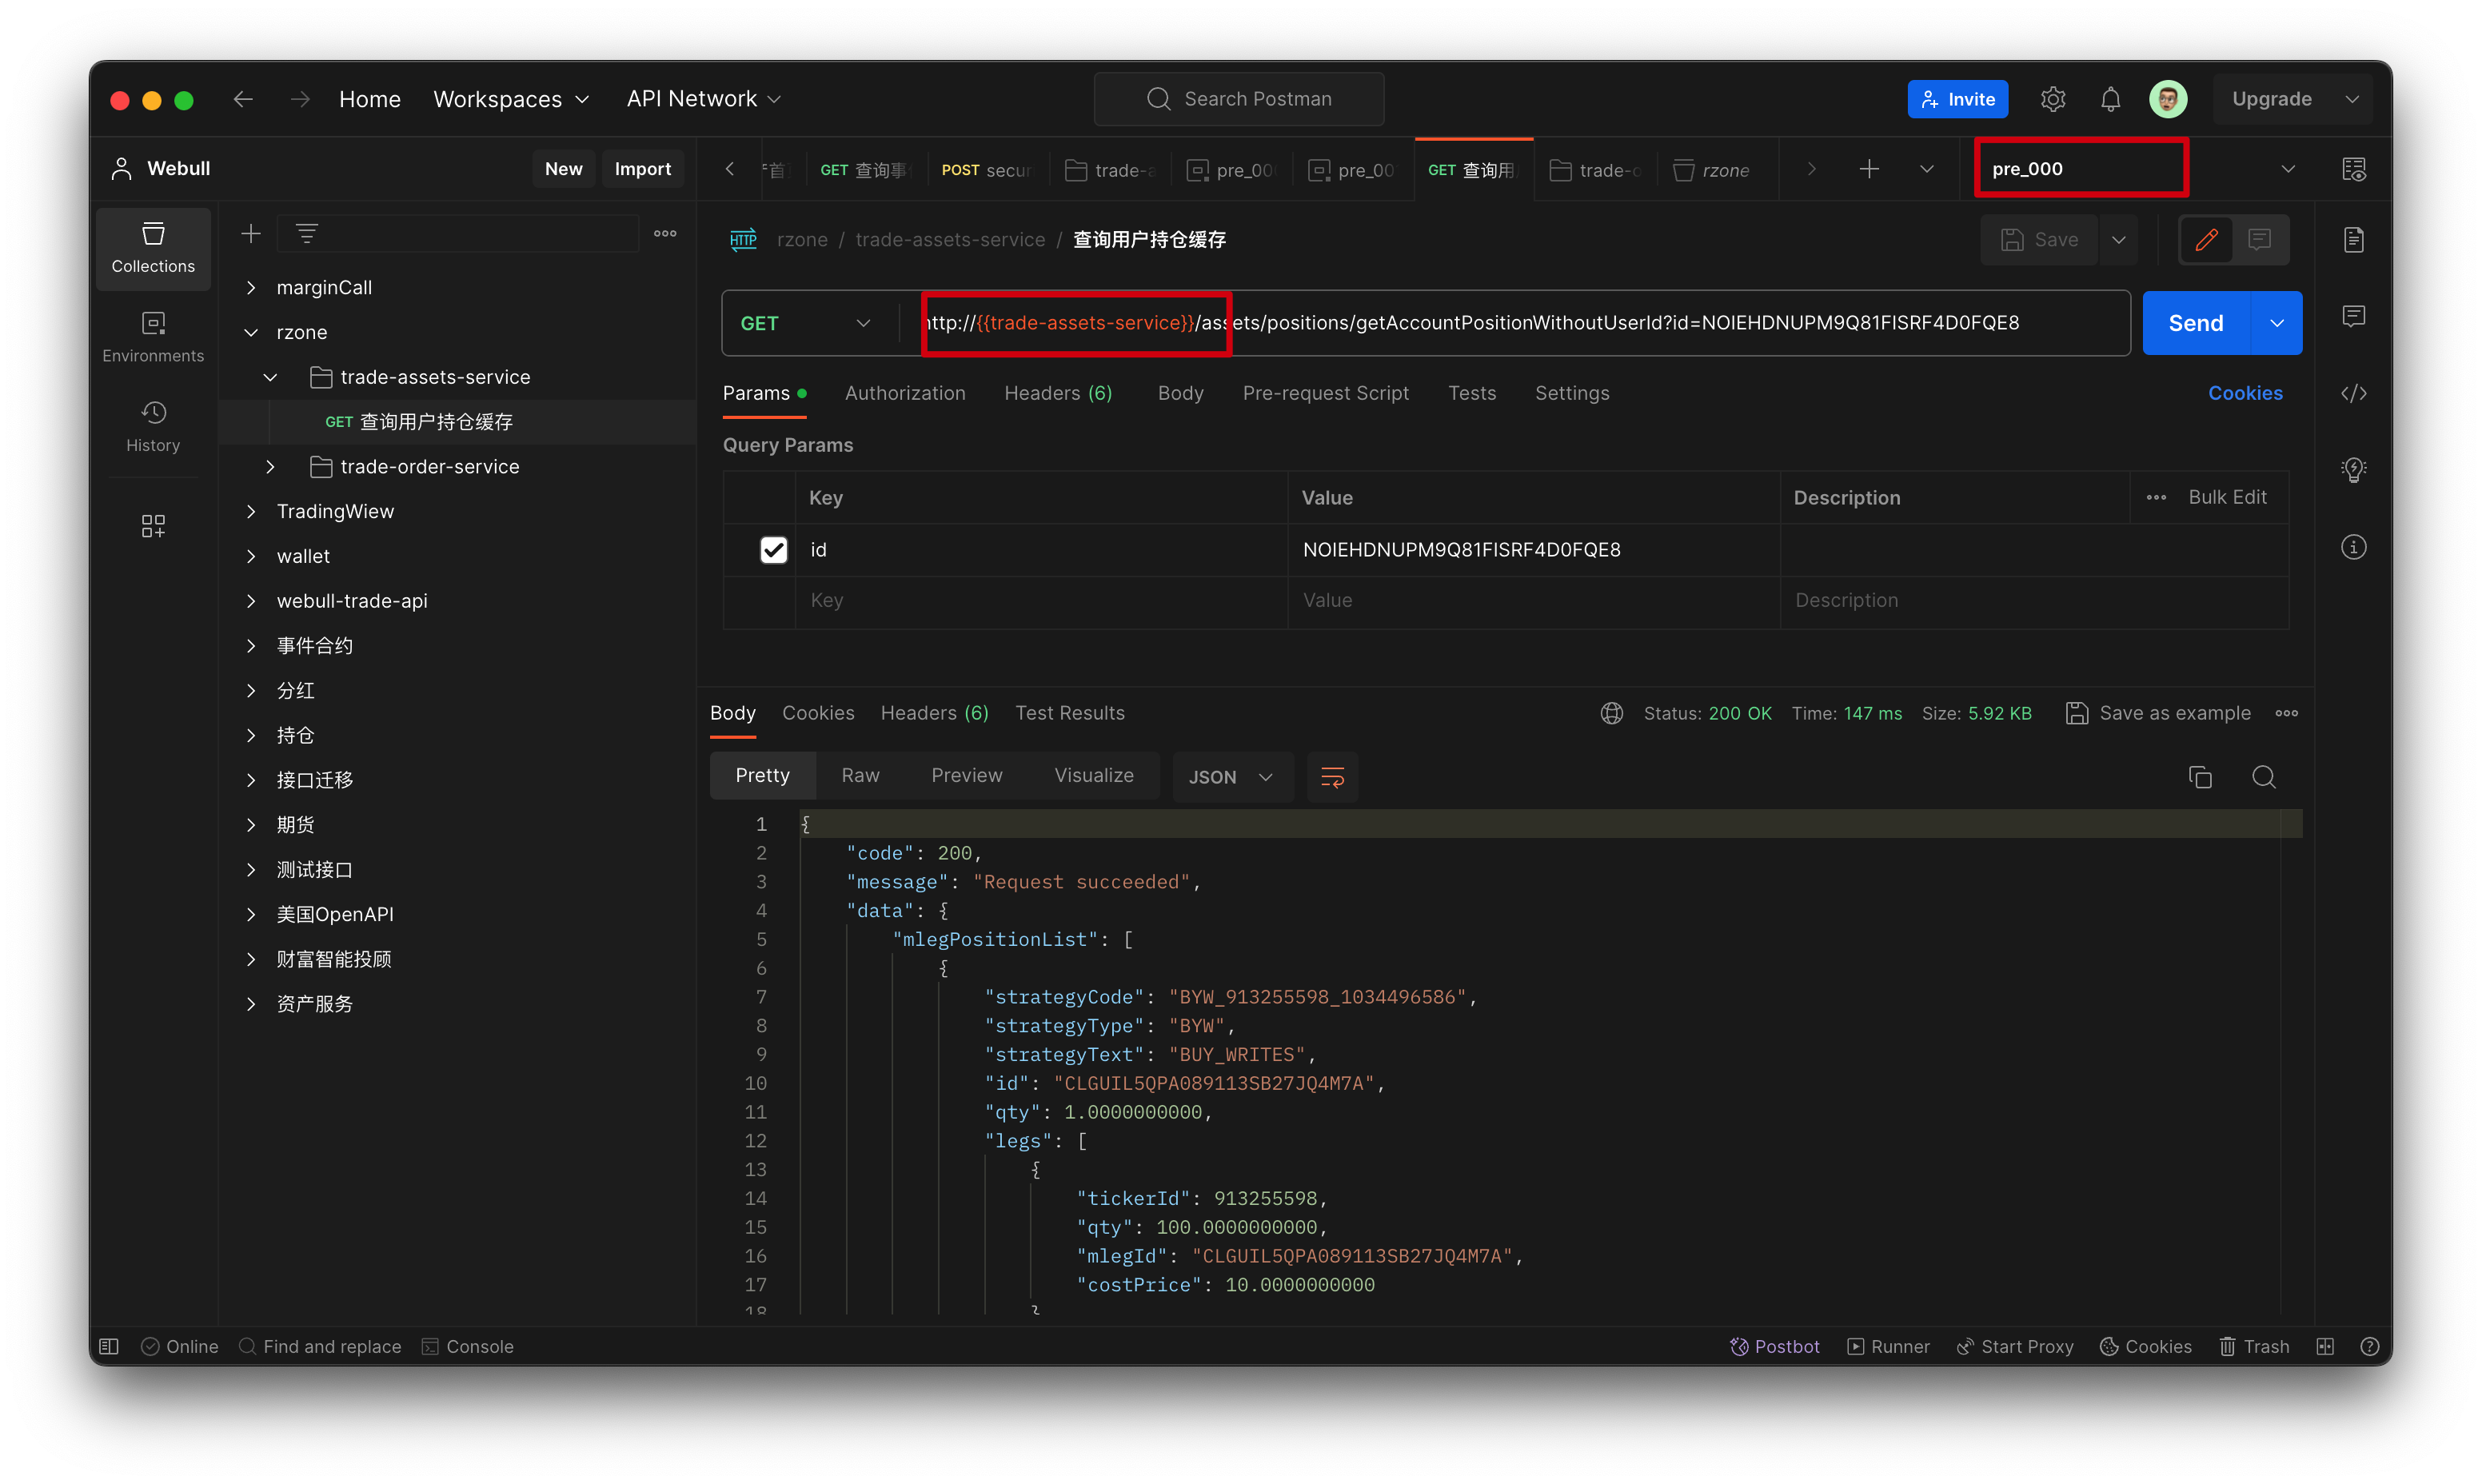Click the New button
This screenshot has width=2482, height=1484.
(x=563, y=169)
